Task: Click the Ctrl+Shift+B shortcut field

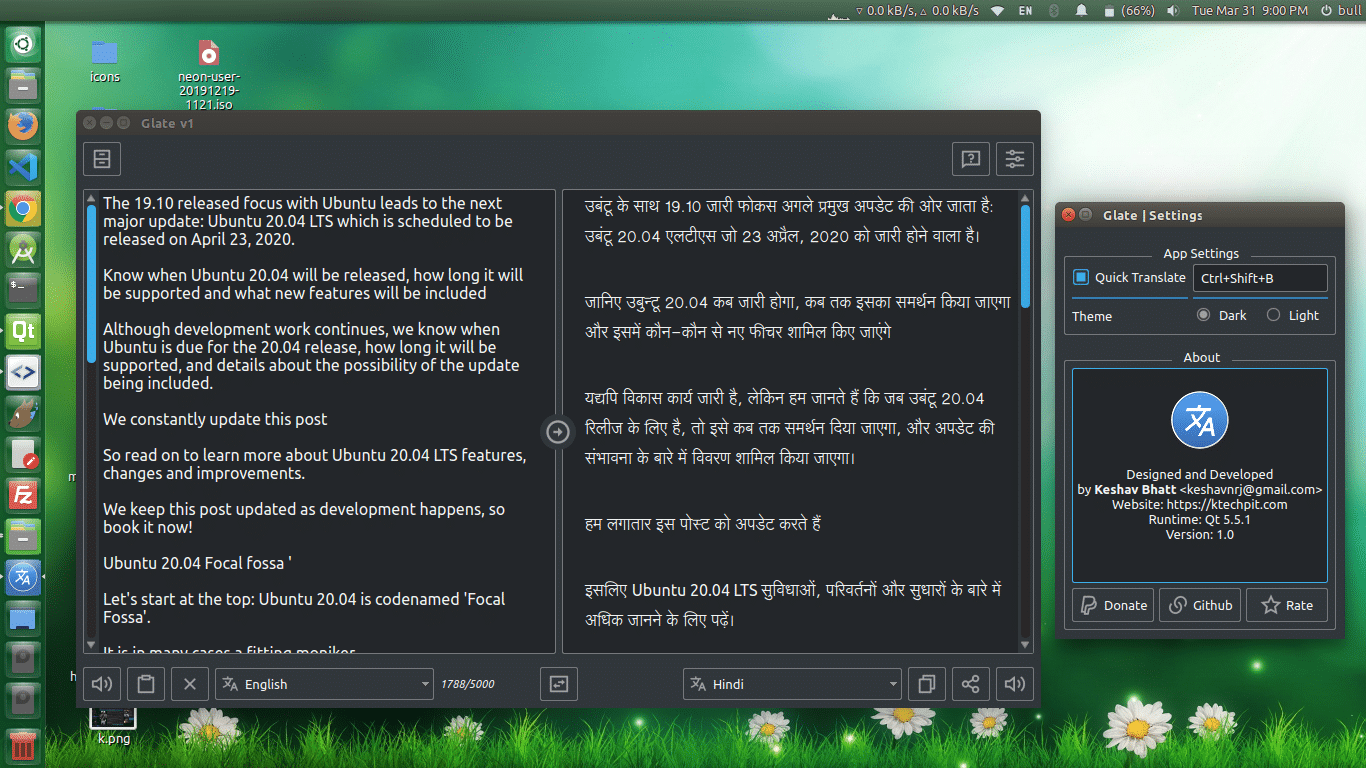Action: (1260, 278)
